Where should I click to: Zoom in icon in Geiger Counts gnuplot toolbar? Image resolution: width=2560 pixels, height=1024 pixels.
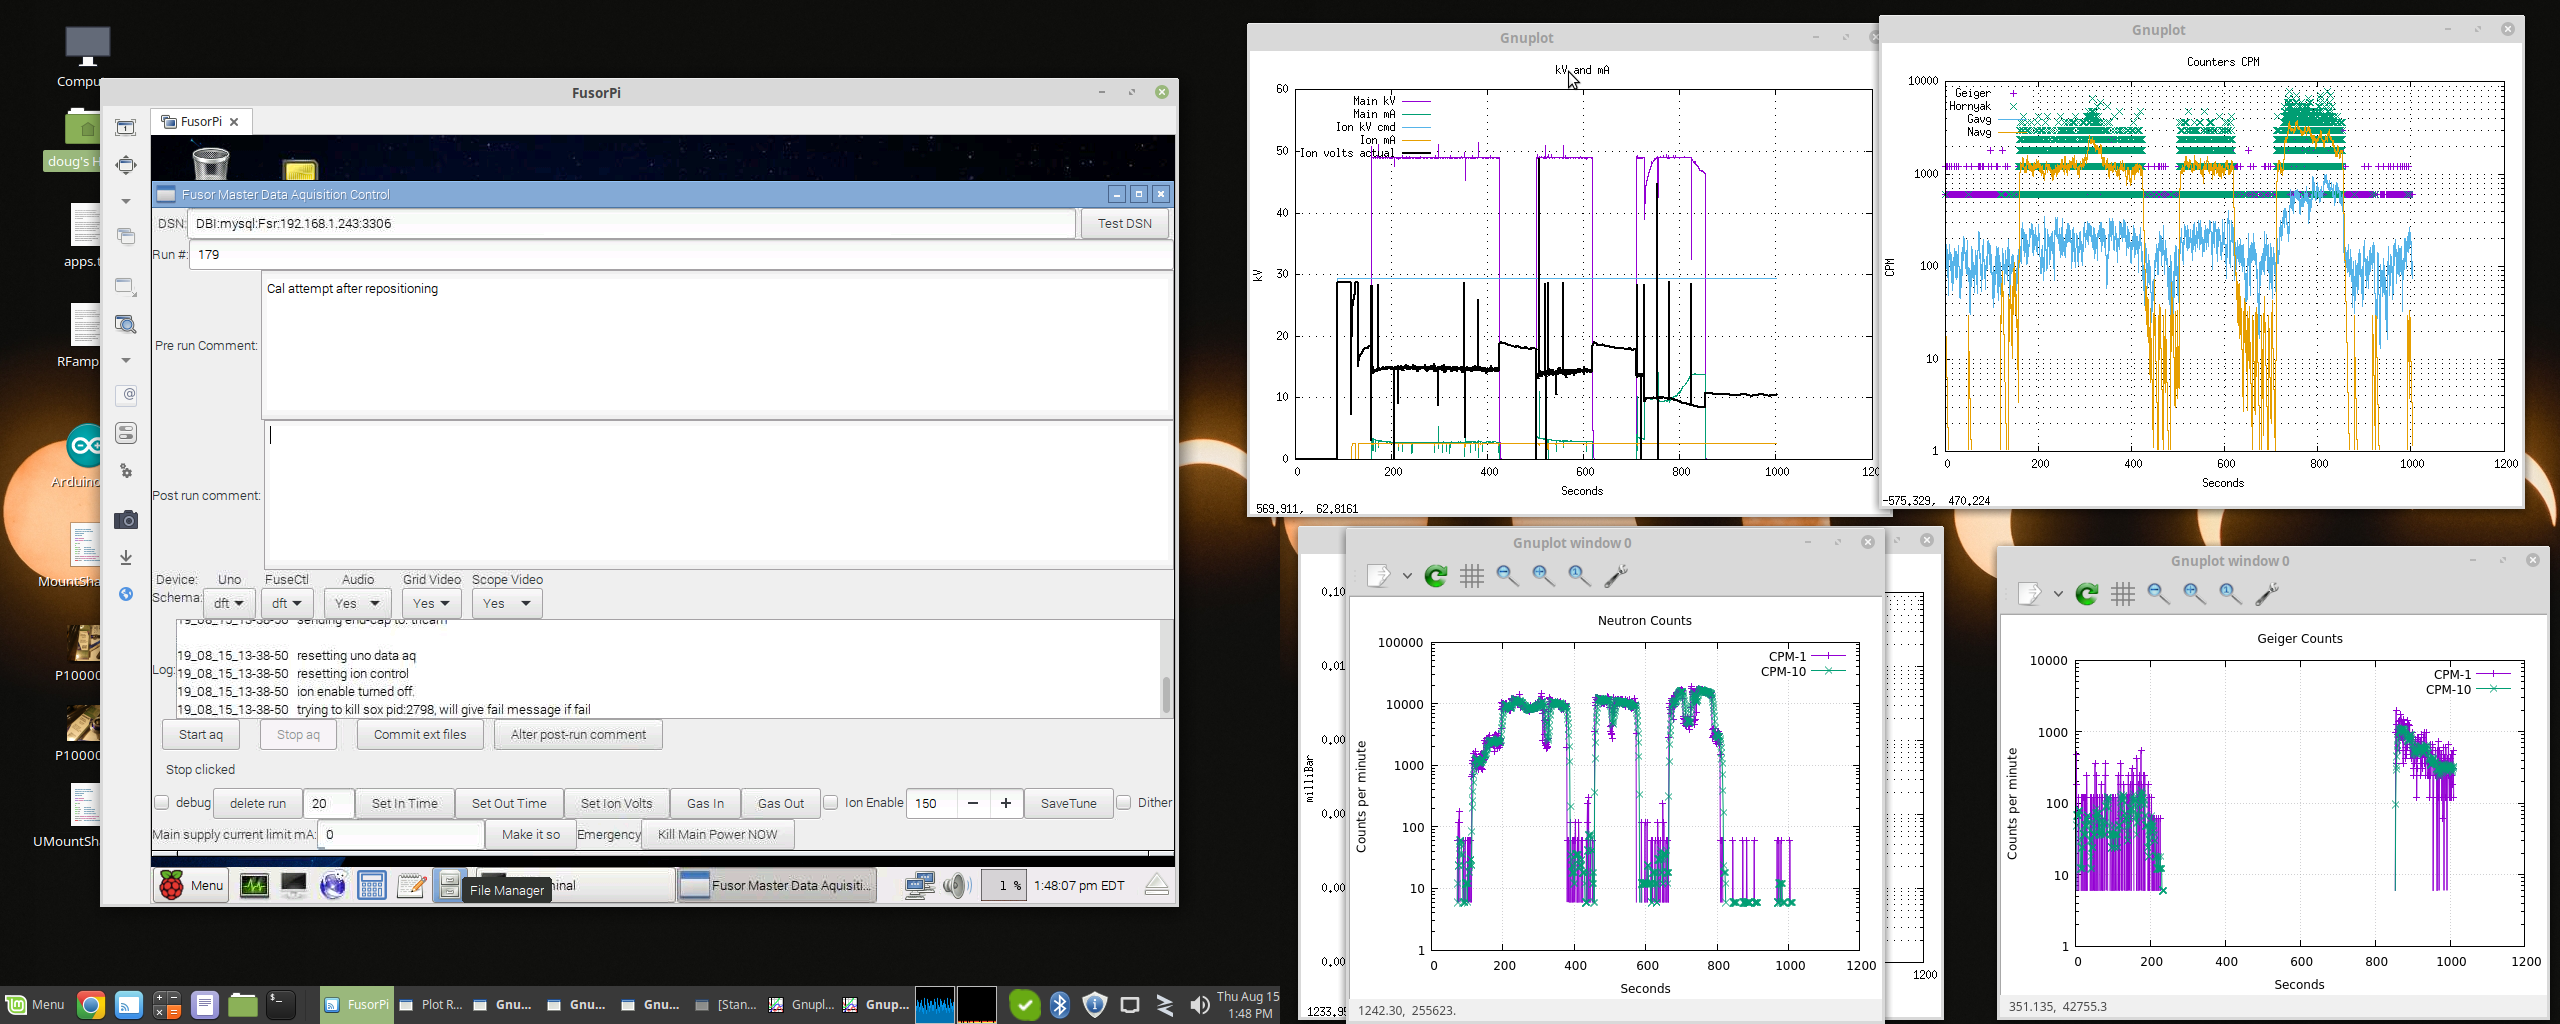coord(2194,594)
